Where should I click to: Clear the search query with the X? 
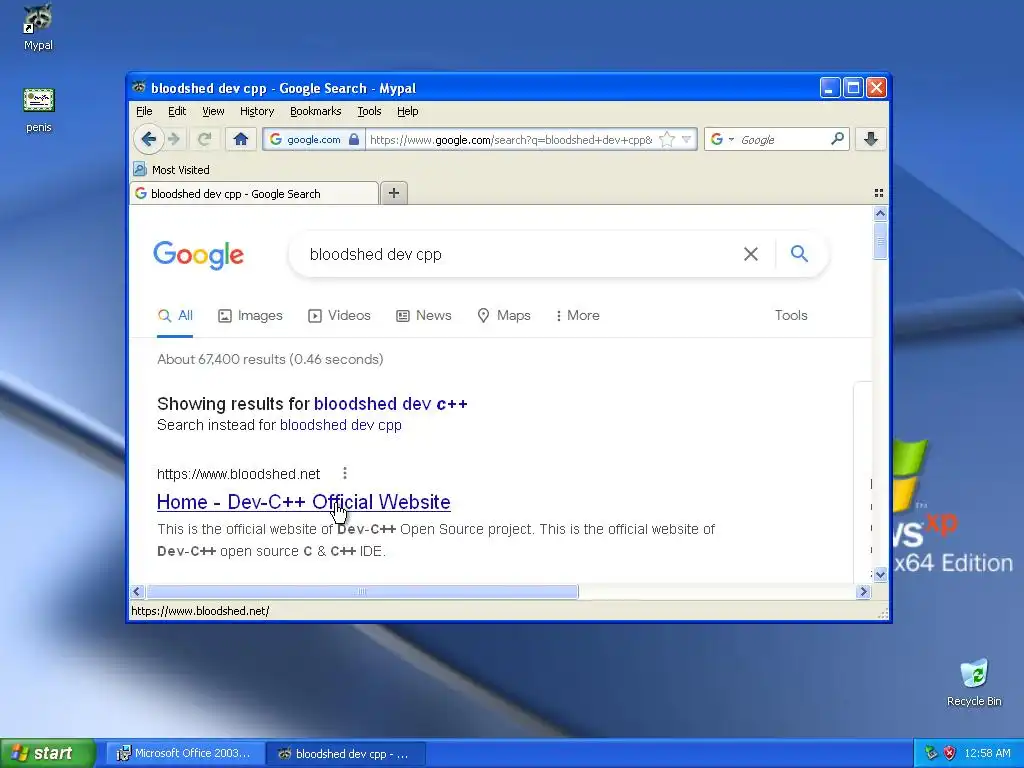751,254
